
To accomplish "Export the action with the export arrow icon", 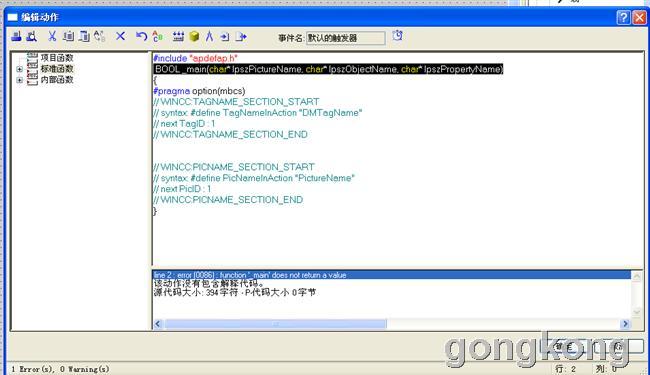I will 241,37.
